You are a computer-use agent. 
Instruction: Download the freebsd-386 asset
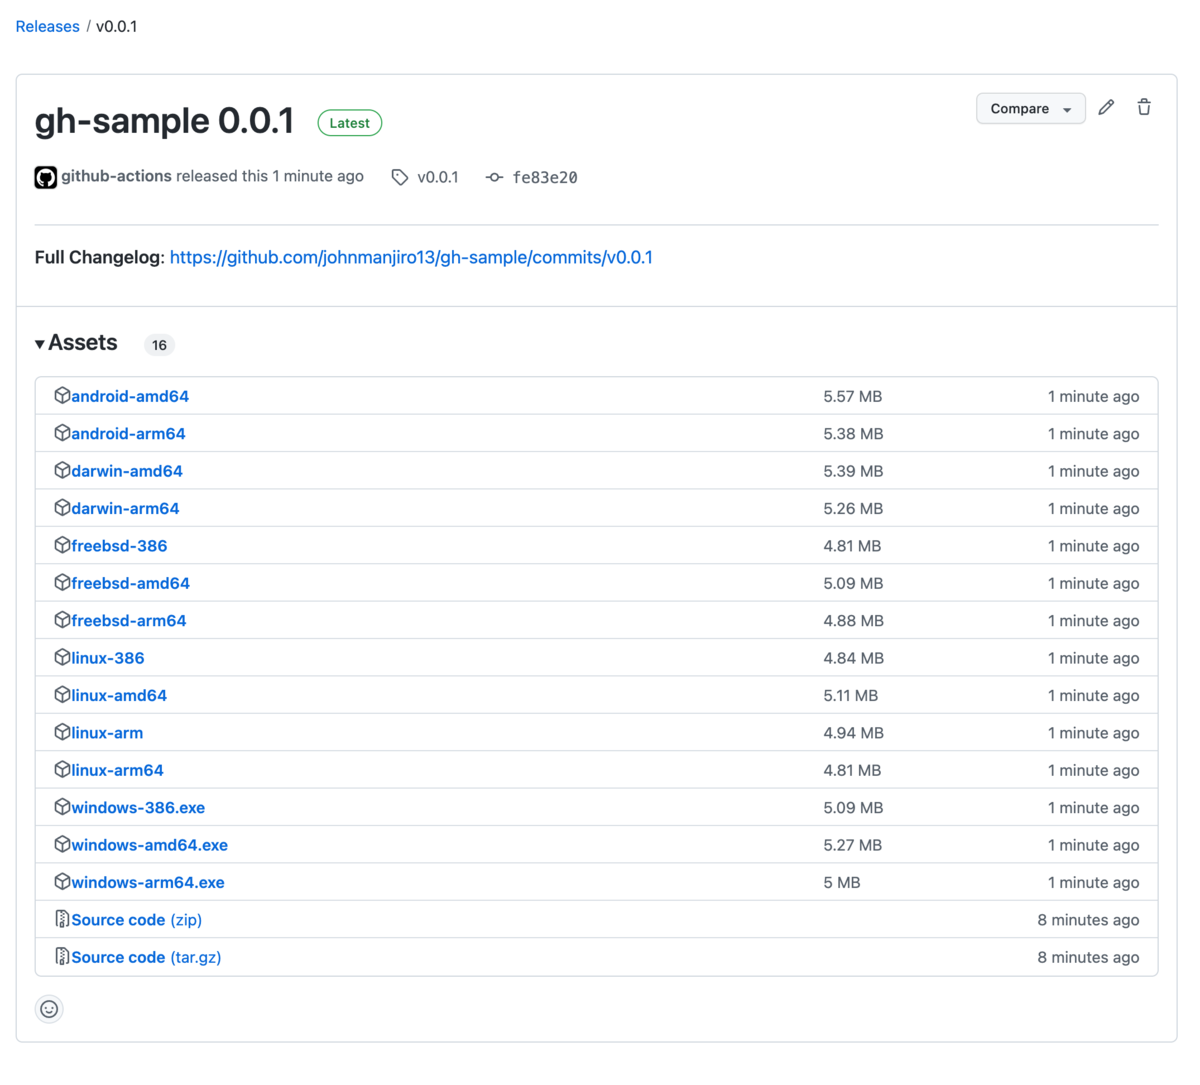(119, 545)
